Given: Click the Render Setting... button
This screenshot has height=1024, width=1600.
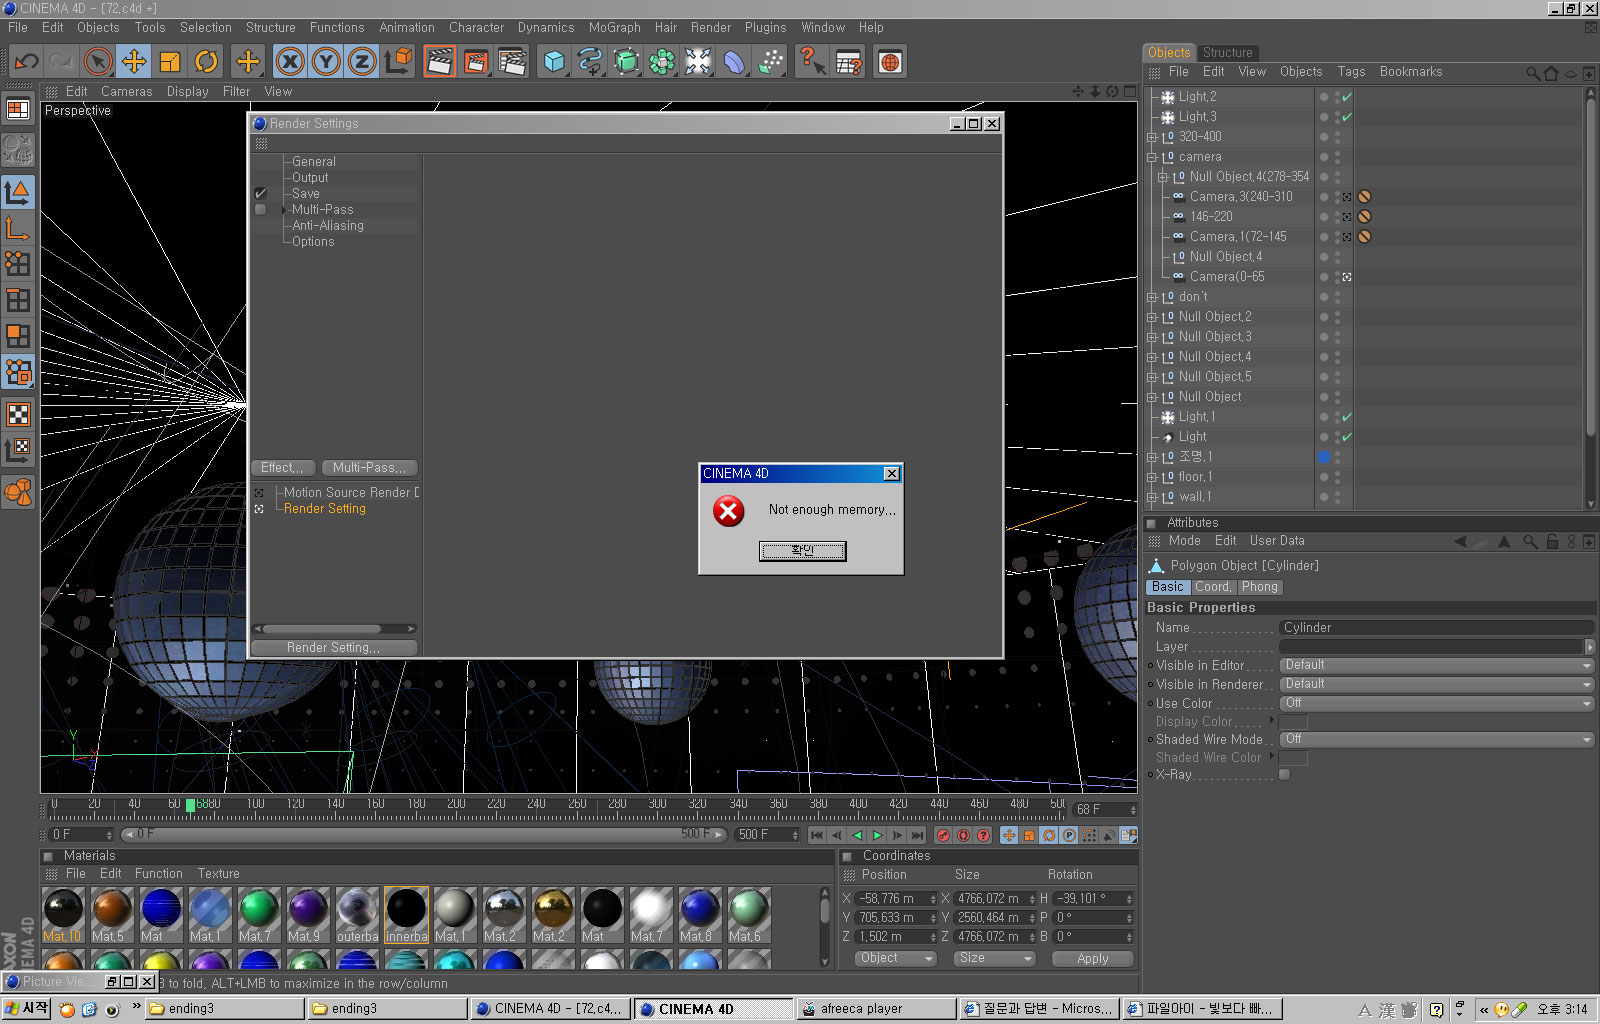Looking at the screenshot, I should (x=334, y=648).
